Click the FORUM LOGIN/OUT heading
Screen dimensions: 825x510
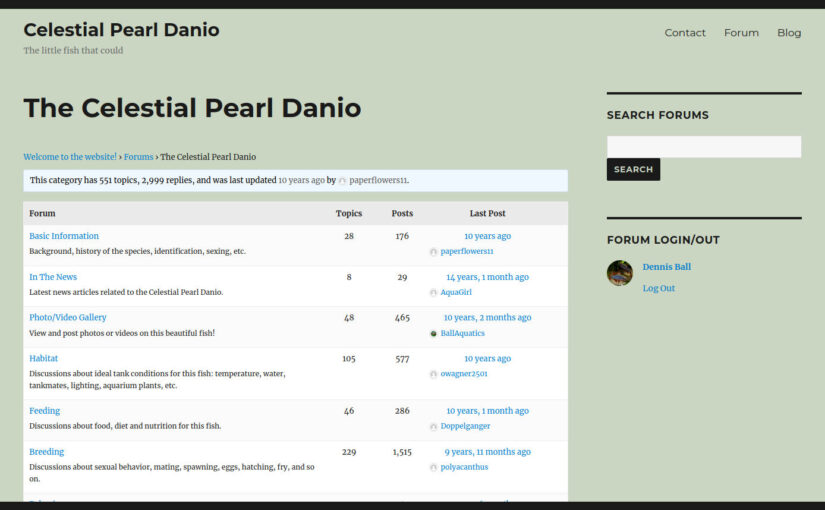pyautogui.click(x=663, y=240)
